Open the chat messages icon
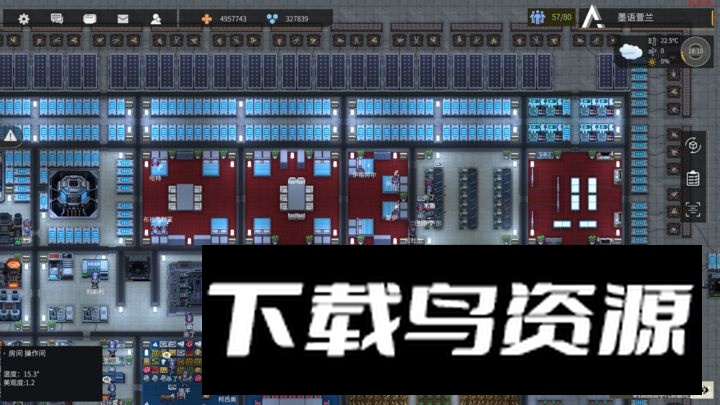 click(57, 18)
